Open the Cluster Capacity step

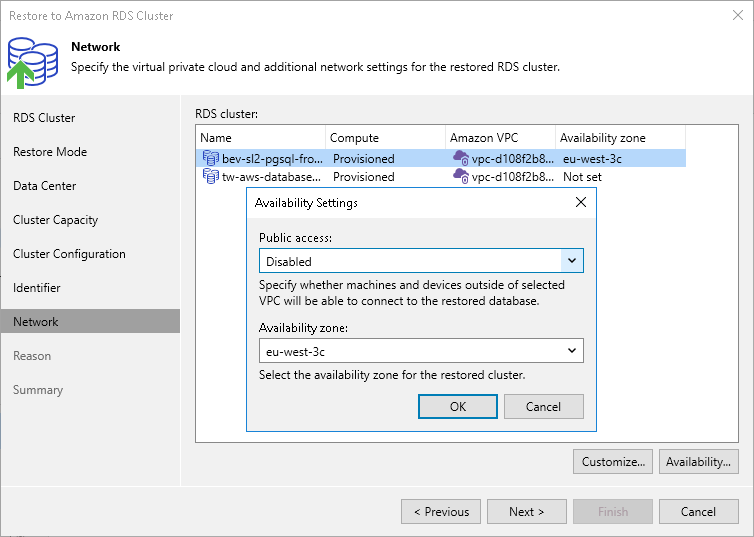point(55,220)
